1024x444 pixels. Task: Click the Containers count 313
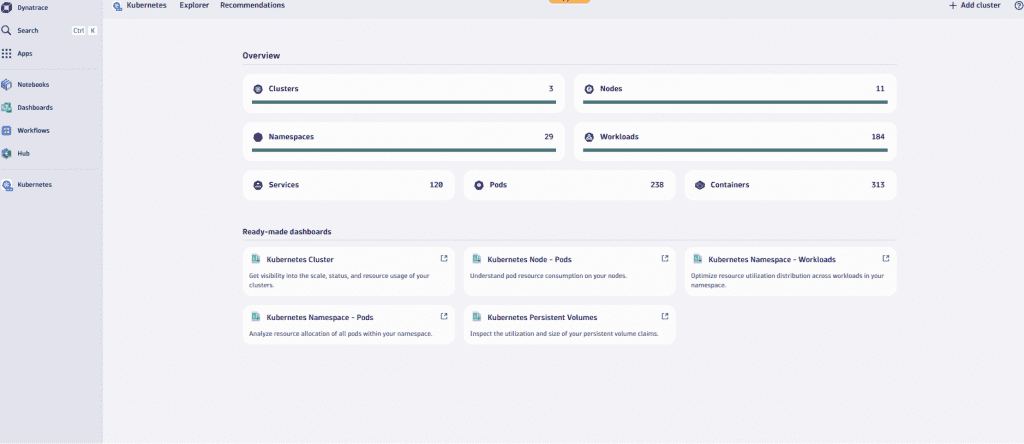tap(878, 185)
